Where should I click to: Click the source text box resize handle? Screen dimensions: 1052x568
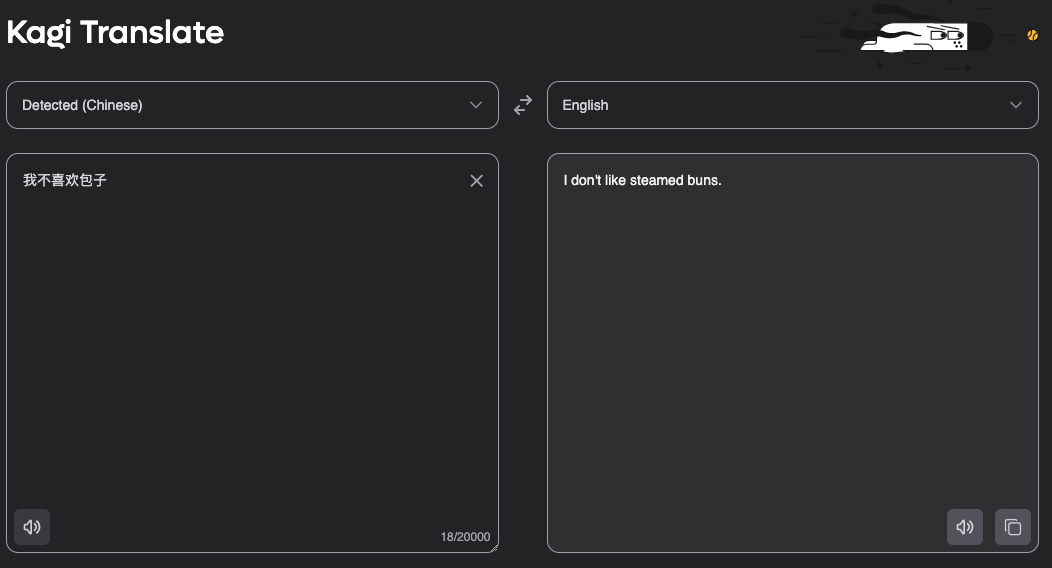pyautogui.click(x=493, y=546)
